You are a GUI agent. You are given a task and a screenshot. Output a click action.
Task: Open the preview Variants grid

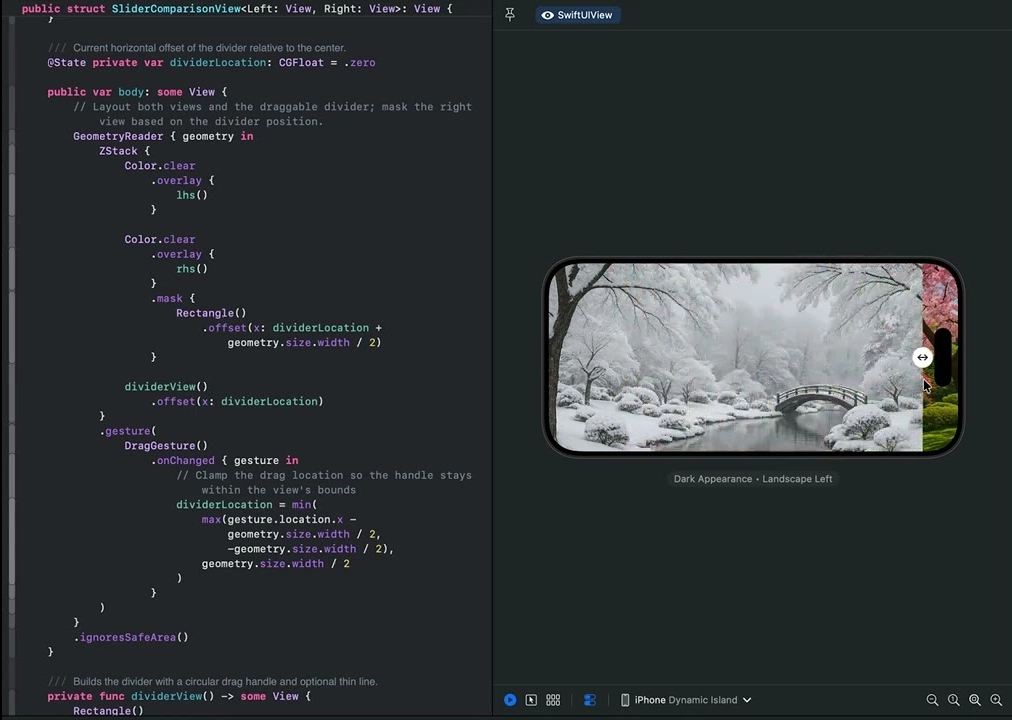pyautogui.click(x=553, y=700)
